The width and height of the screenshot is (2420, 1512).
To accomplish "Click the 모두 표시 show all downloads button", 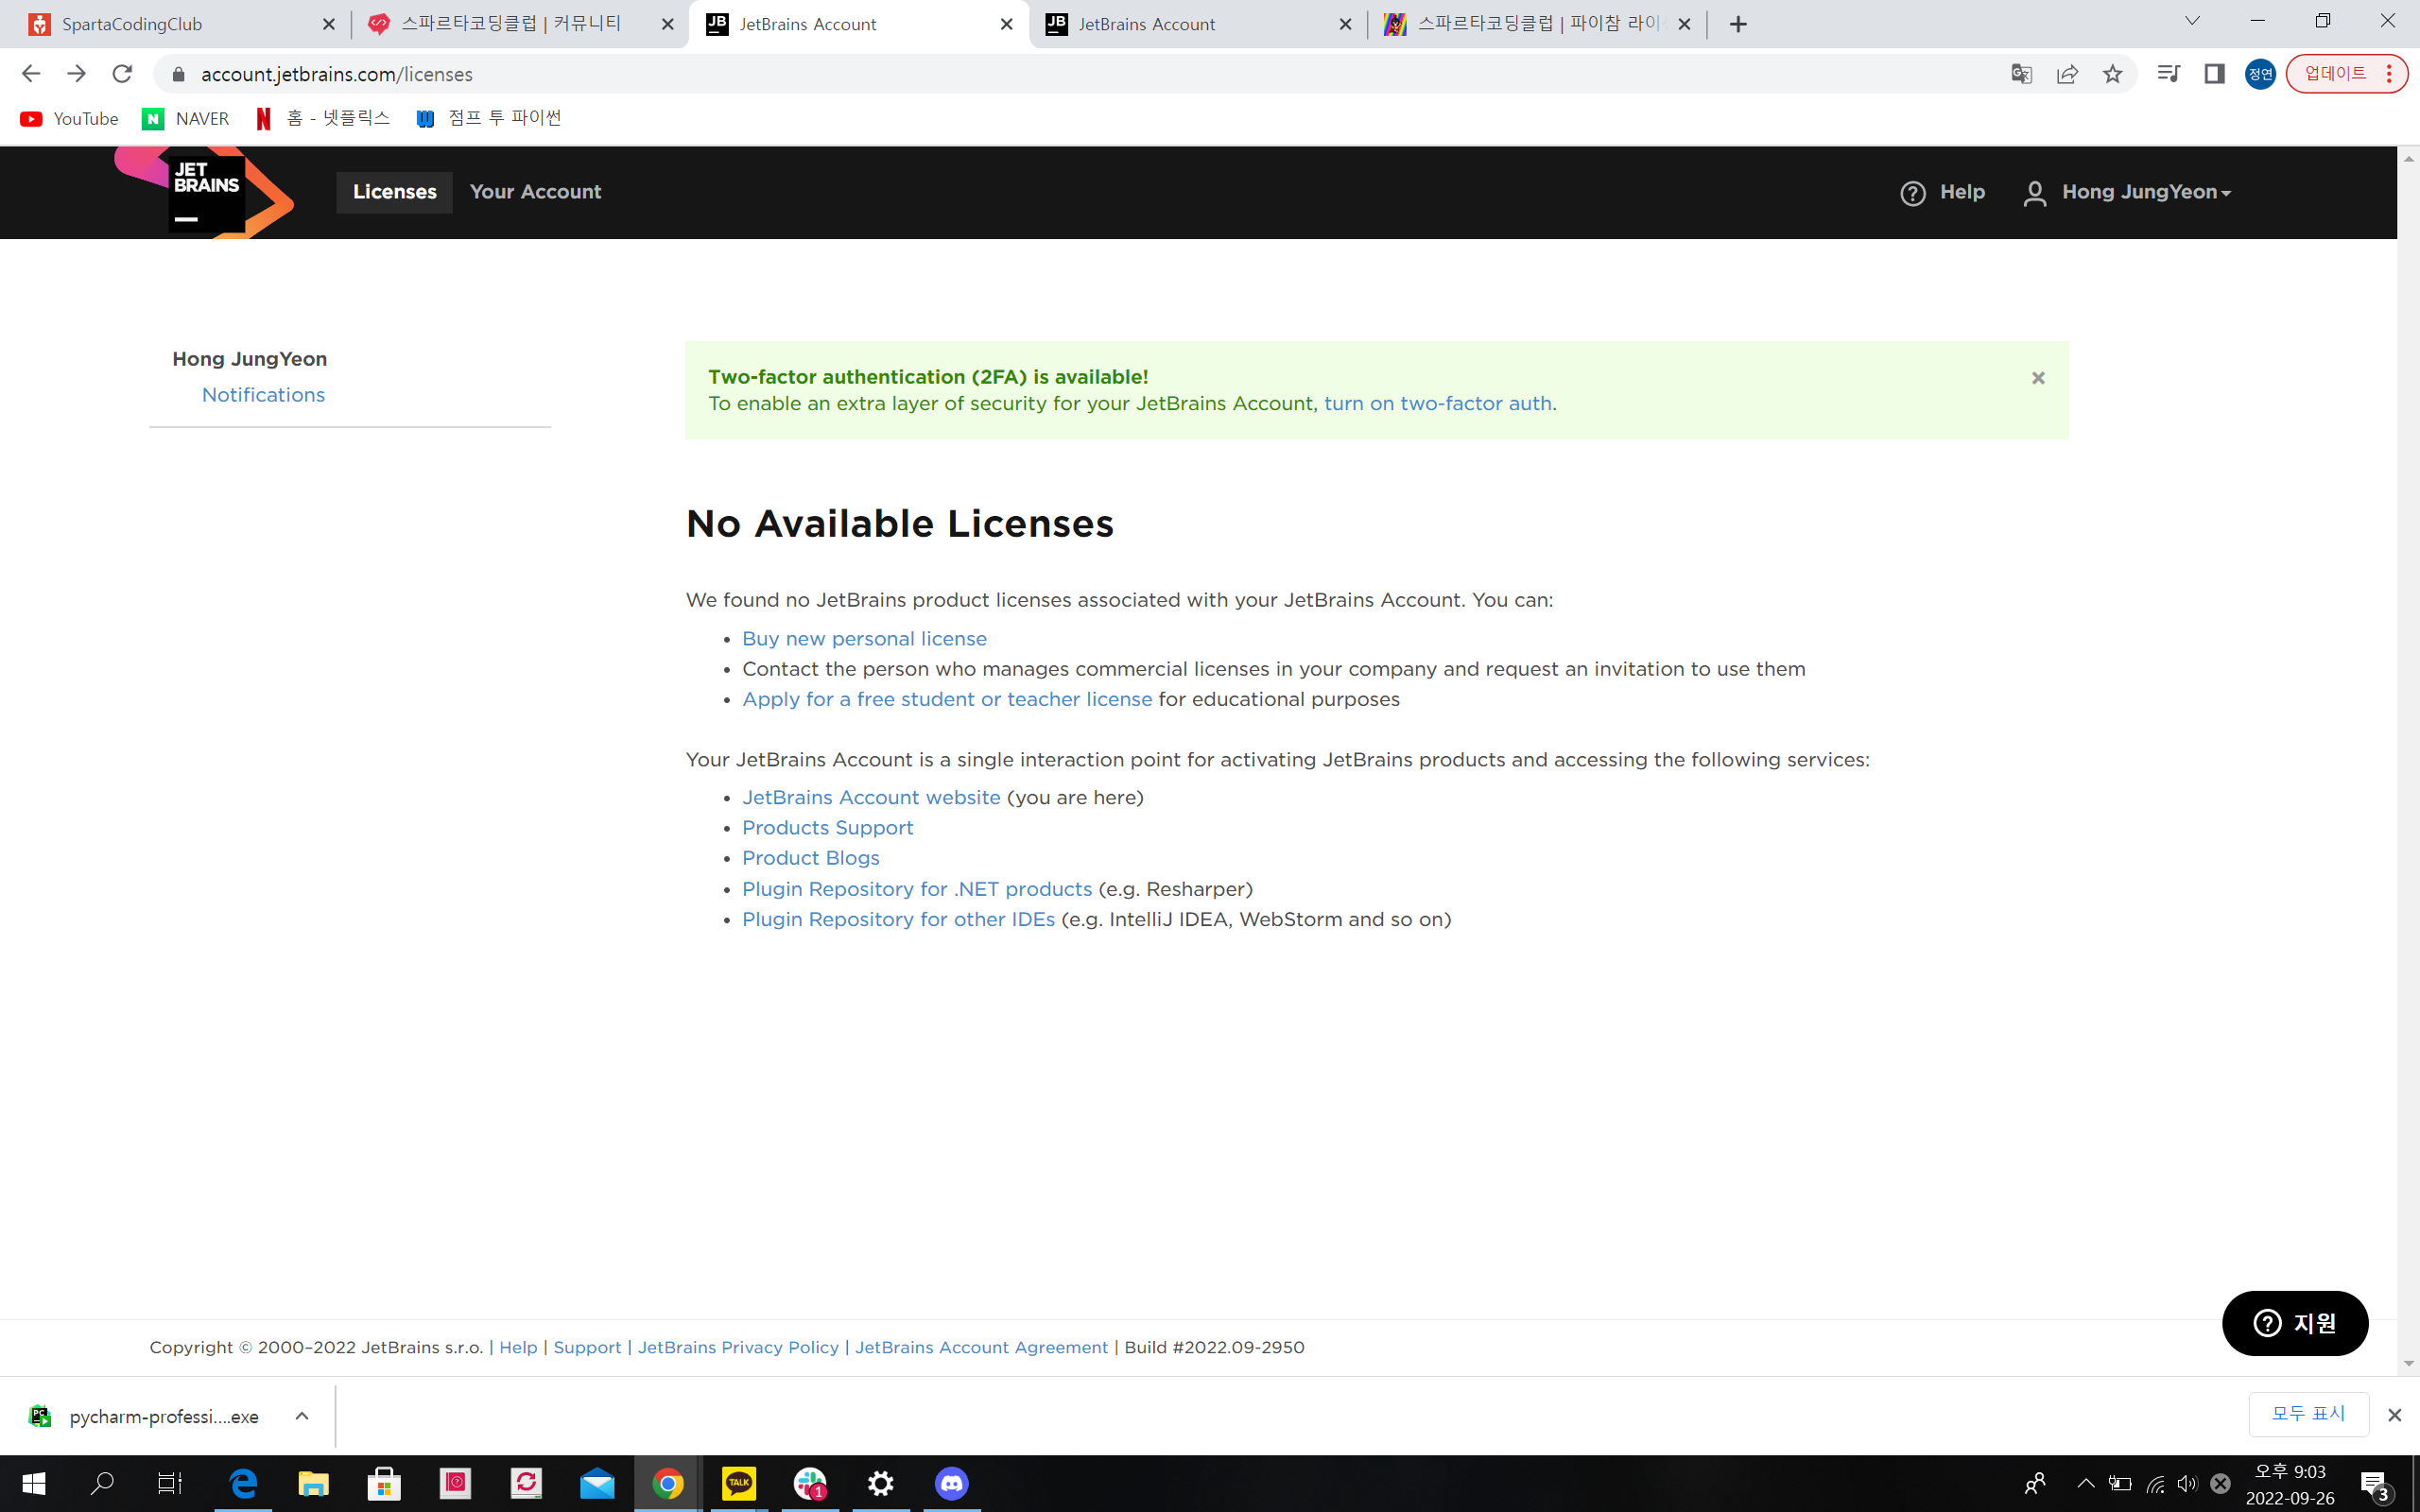I will (x=2308, y=1414).
